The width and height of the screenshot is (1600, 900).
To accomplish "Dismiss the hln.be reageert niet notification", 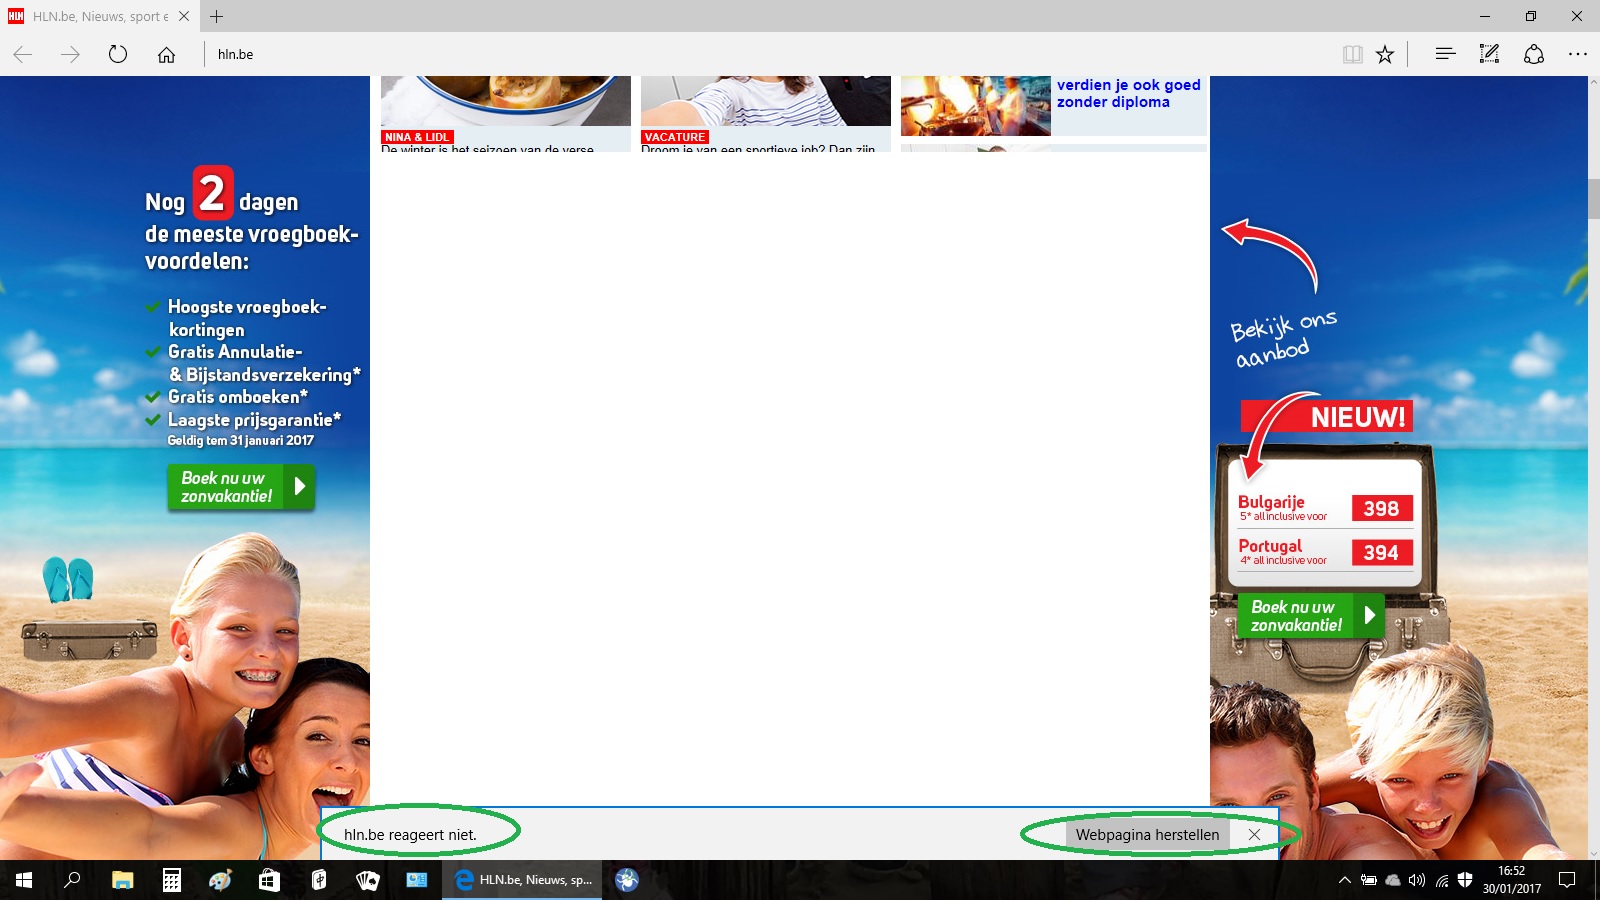I will 1254,834.
